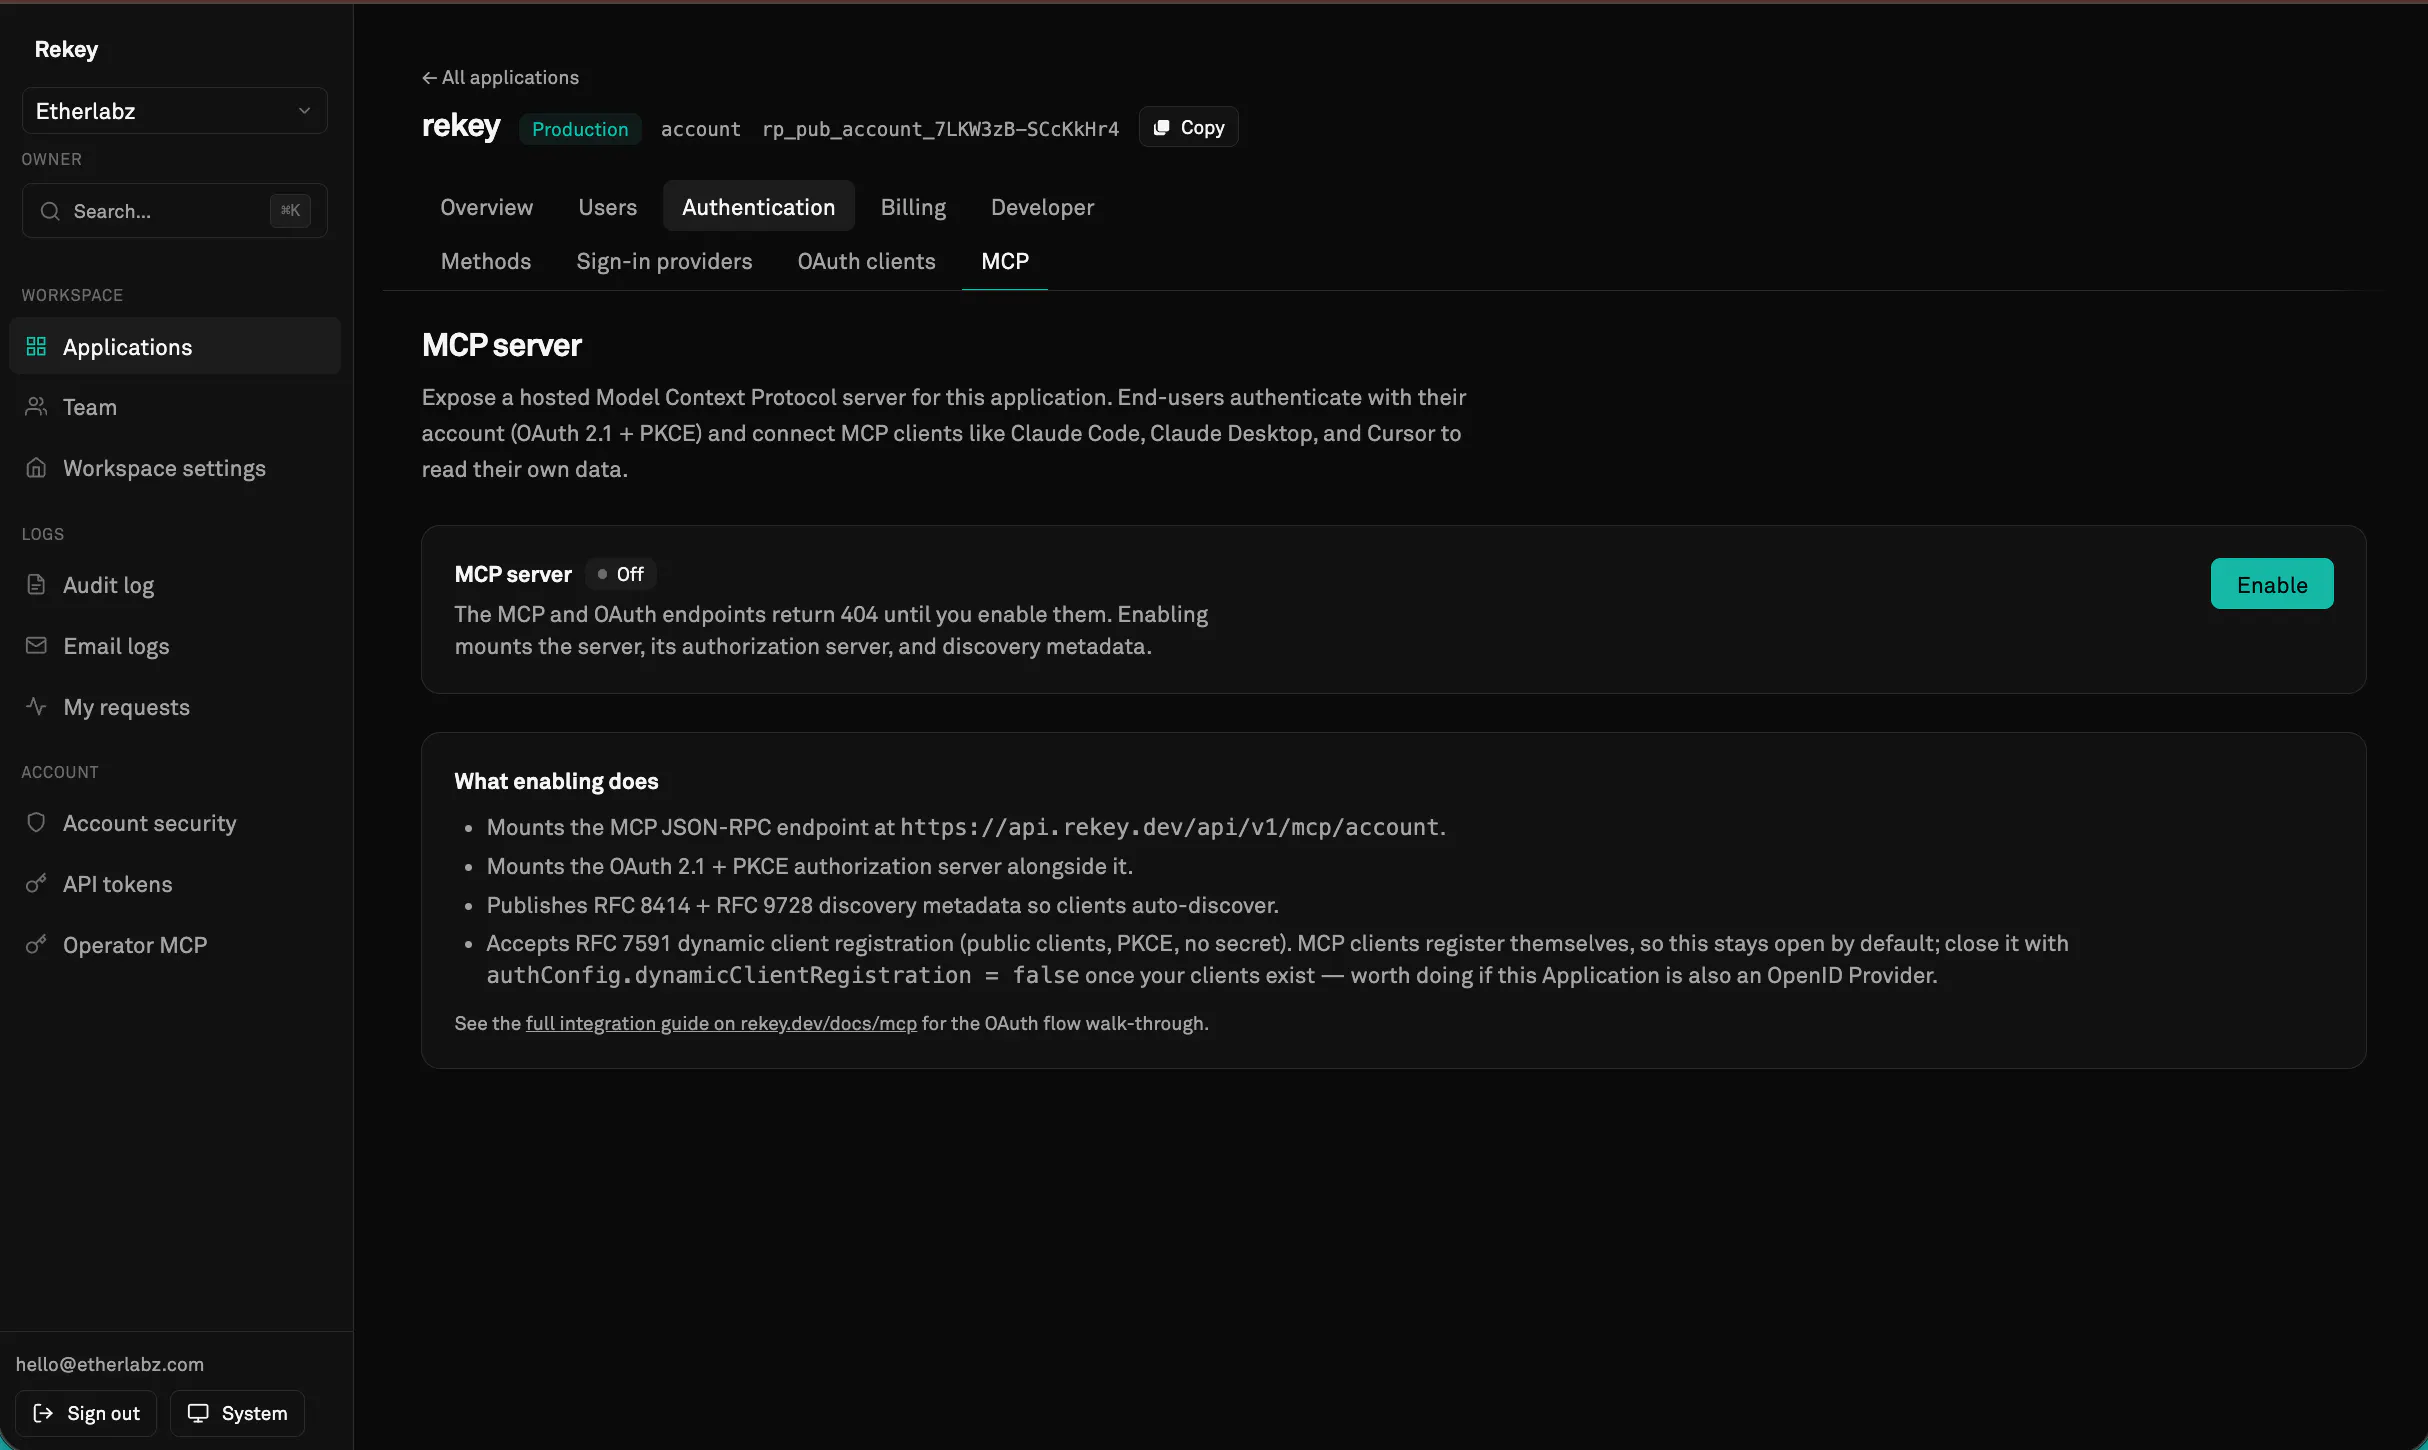Image resolution: width=2428 pixels, height=1450 pixels.
Task: Go to Team in the sidebar
Action: tap(175, 406)
